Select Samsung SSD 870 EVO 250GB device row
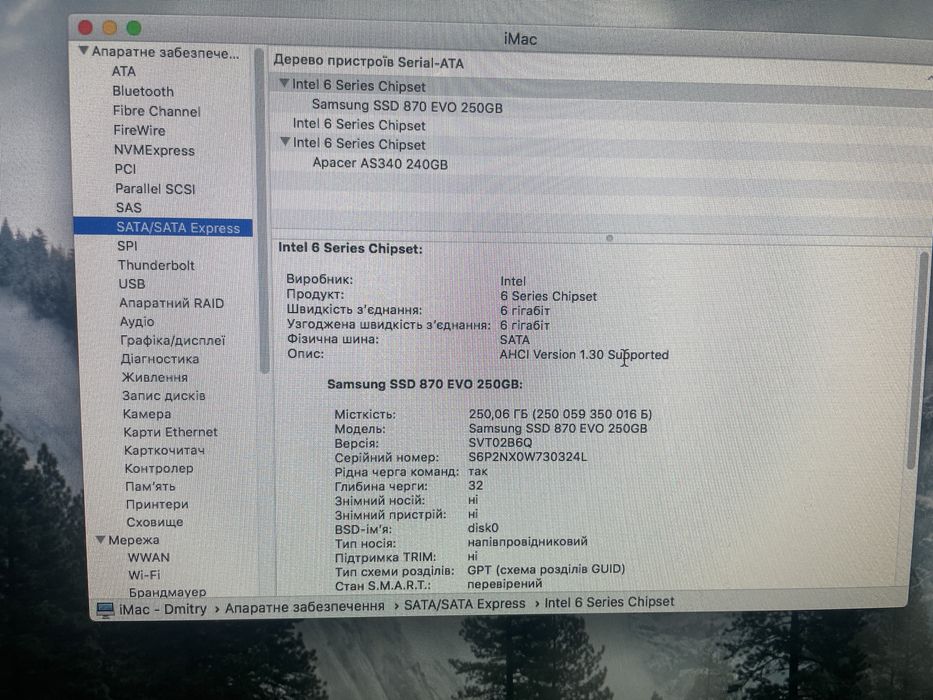Image resolution: width=933 pixels, height=700 pixels. (407, 107)
